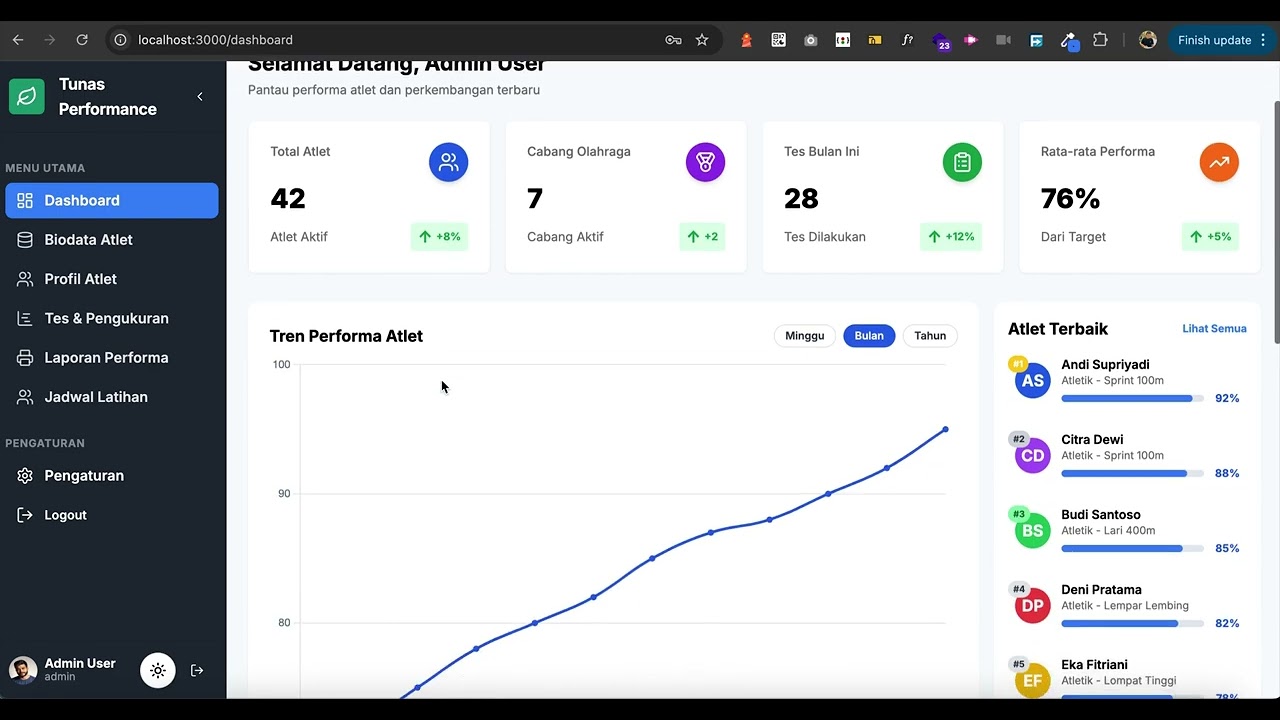Click the orange Rata-rata Performa trend icon
Viewport: 1280px width, 720px height.
[1219, 162]
